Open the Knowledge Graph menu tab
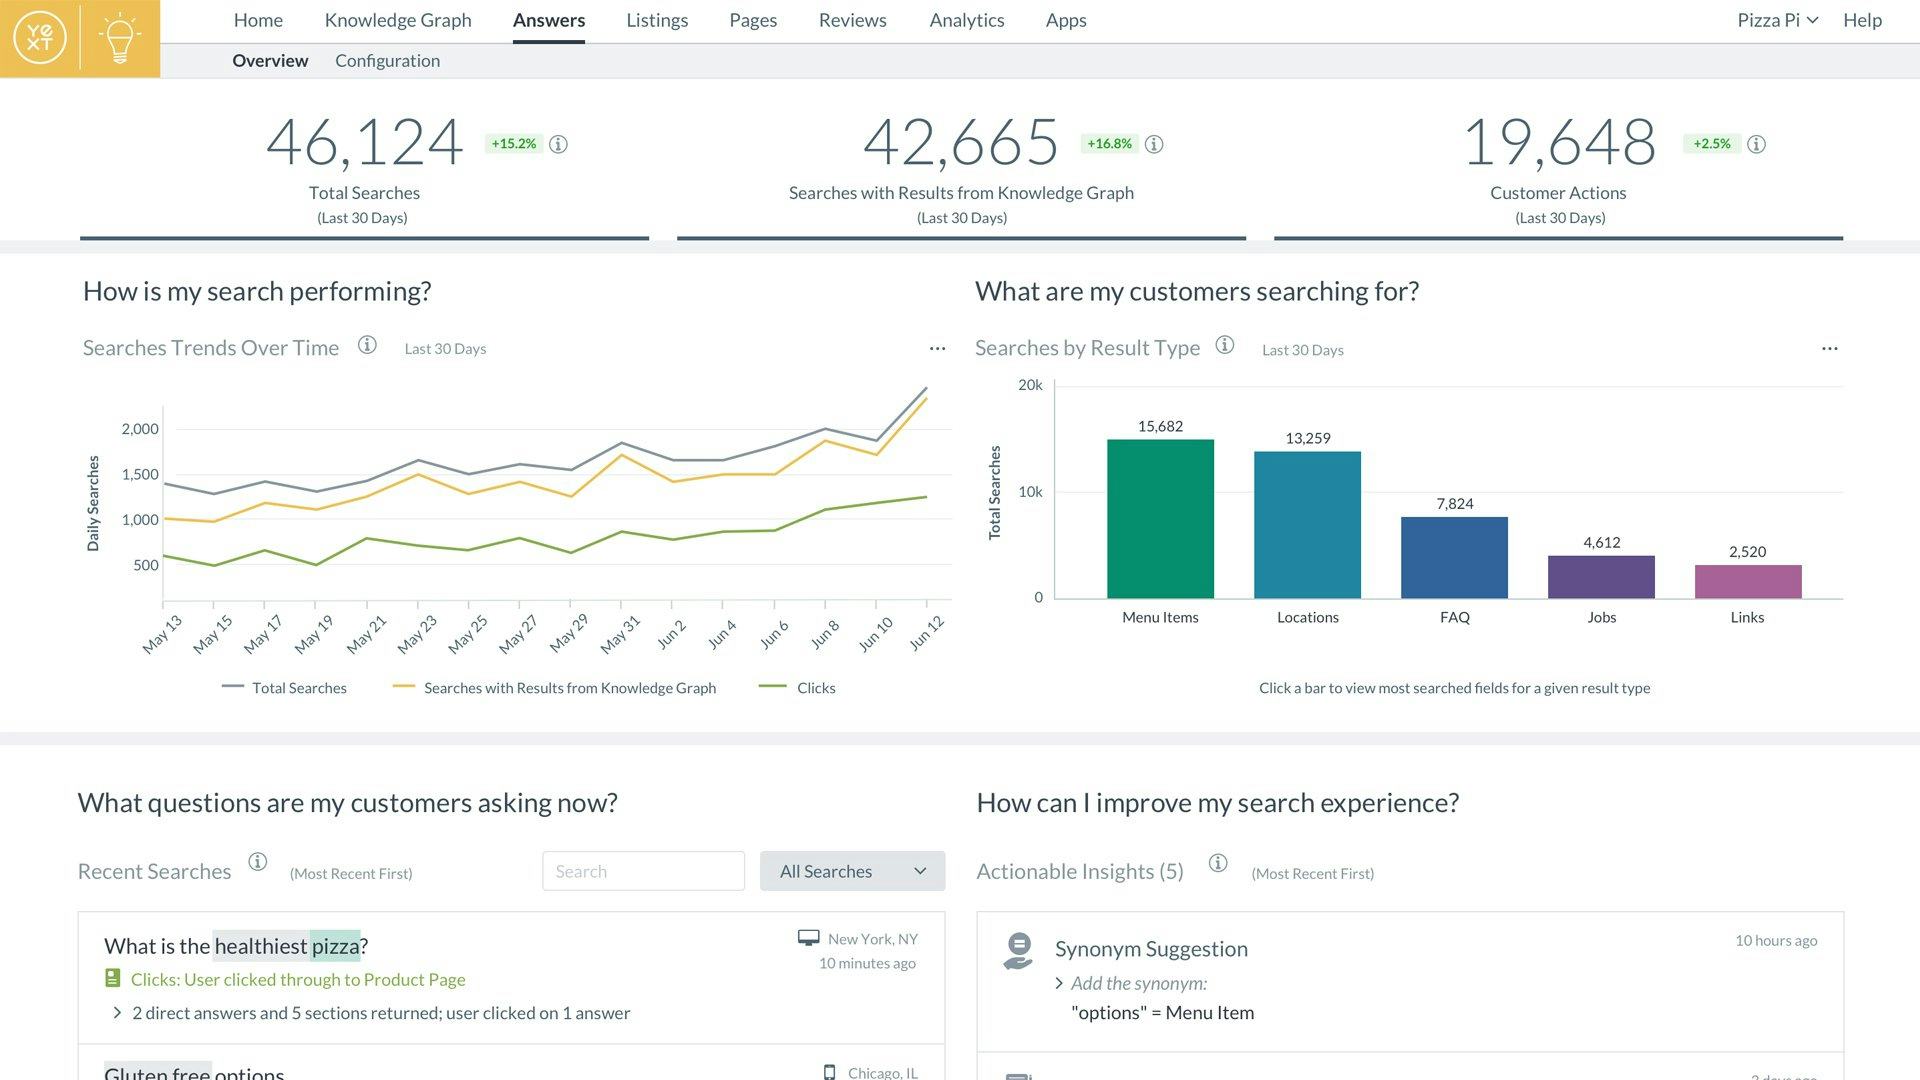 (397, 20)
